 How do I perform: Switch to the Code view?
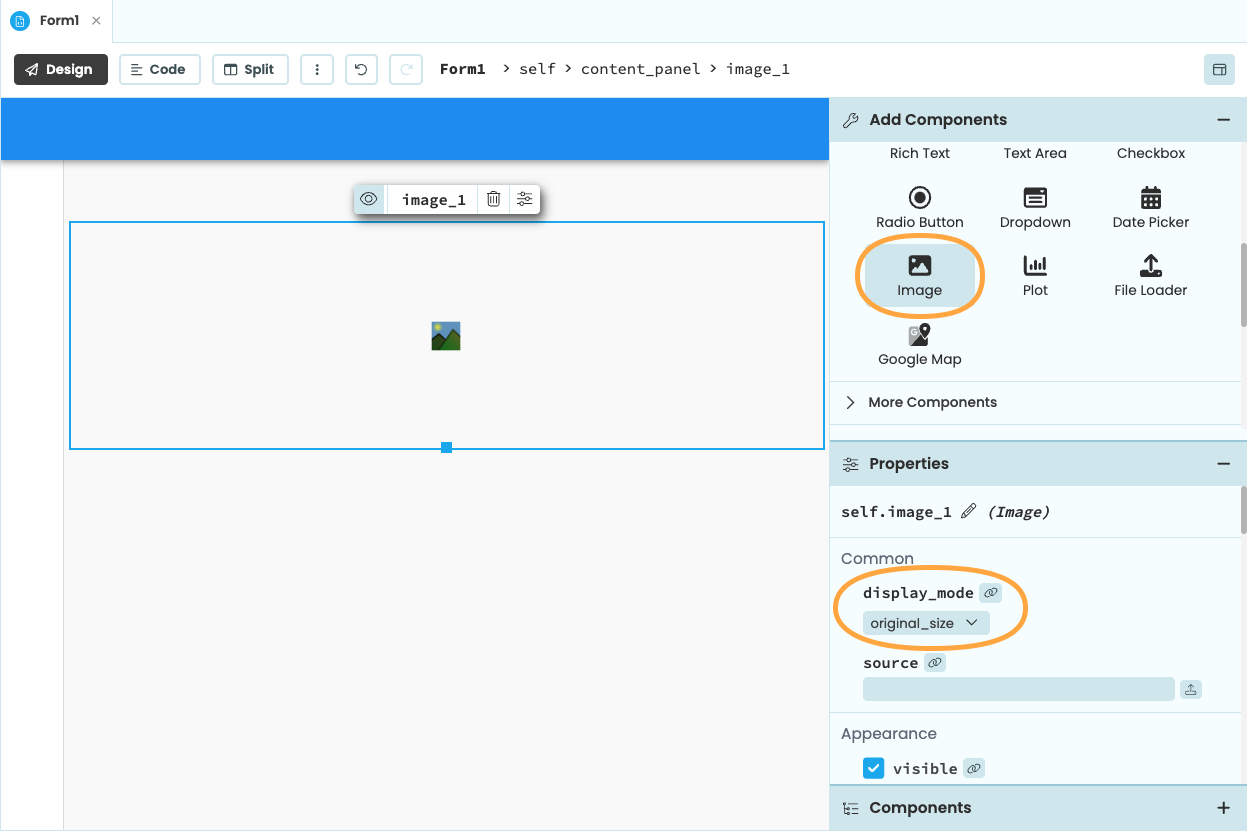click(159, 69)
